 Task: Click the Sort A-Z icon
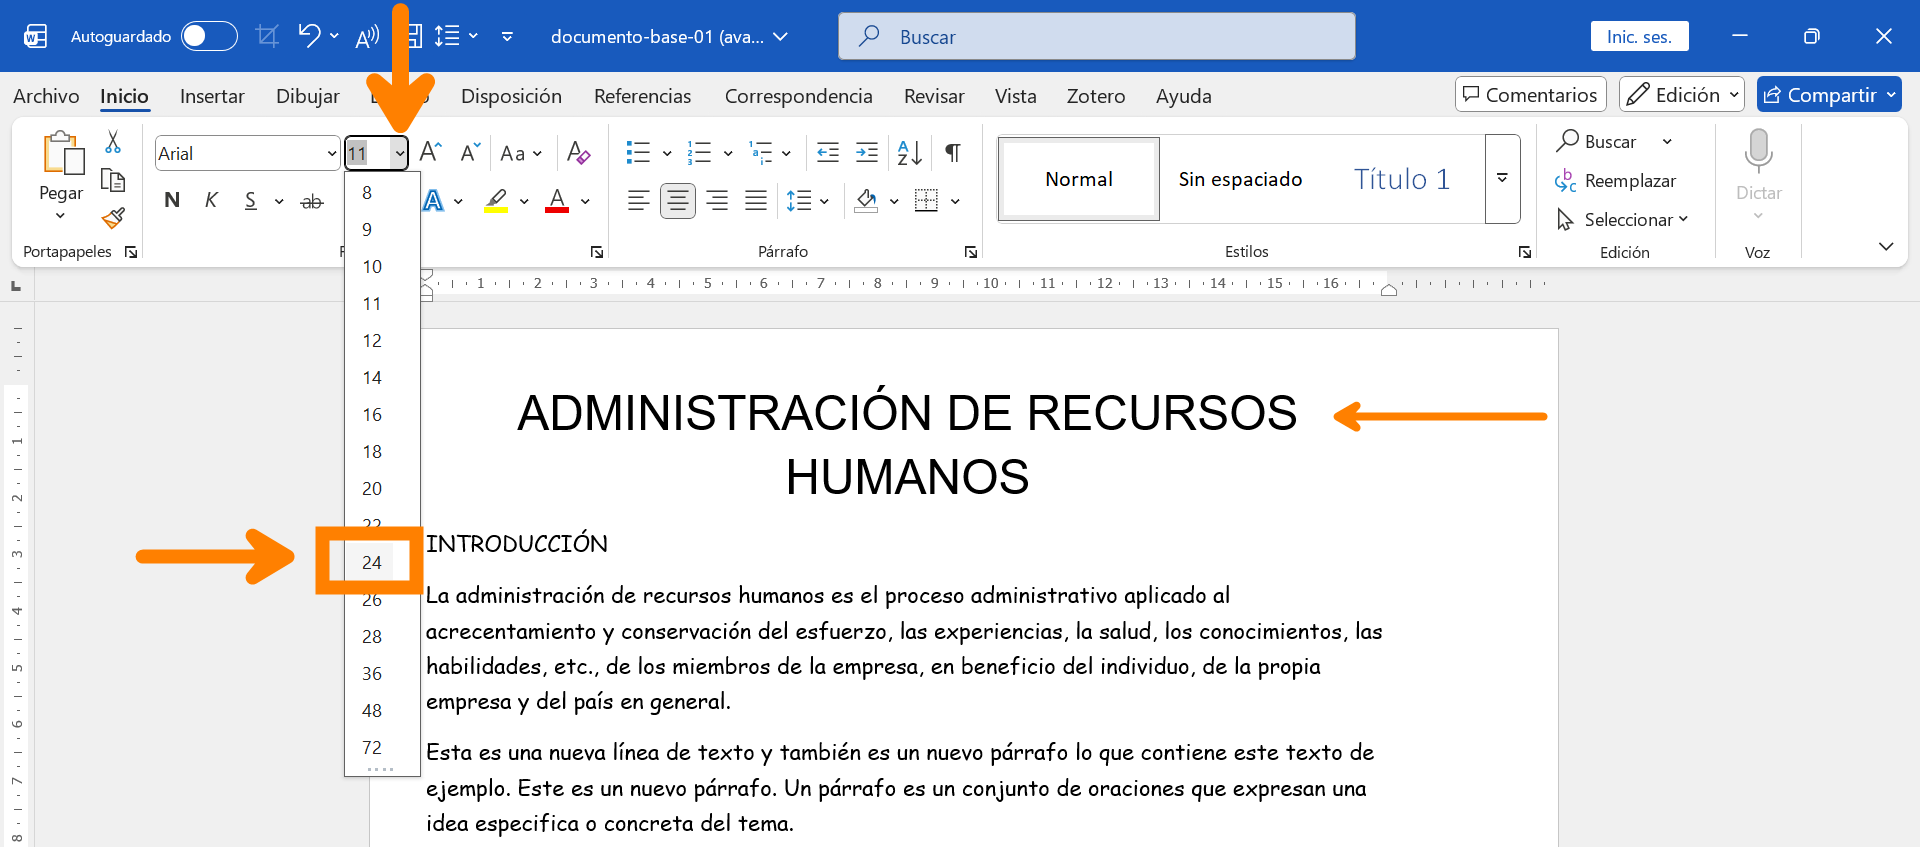point(910,152)
